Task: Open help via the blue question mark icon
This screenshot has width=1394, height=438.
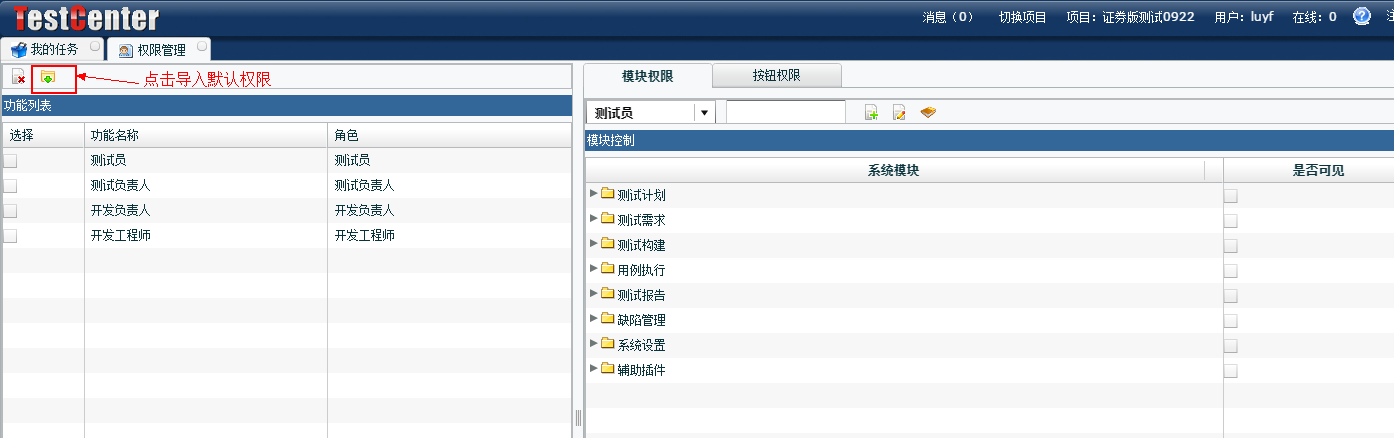Action: 1361,16
